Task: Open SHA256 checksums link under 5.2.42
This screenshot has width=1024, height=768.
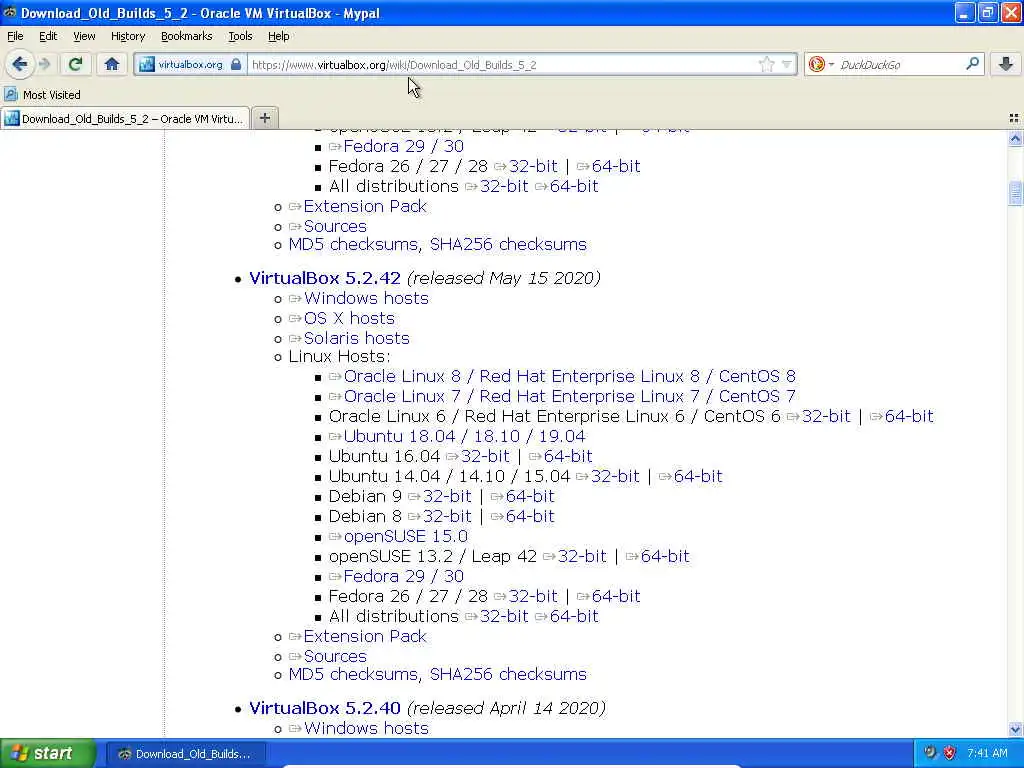Action: pos(508,675)
